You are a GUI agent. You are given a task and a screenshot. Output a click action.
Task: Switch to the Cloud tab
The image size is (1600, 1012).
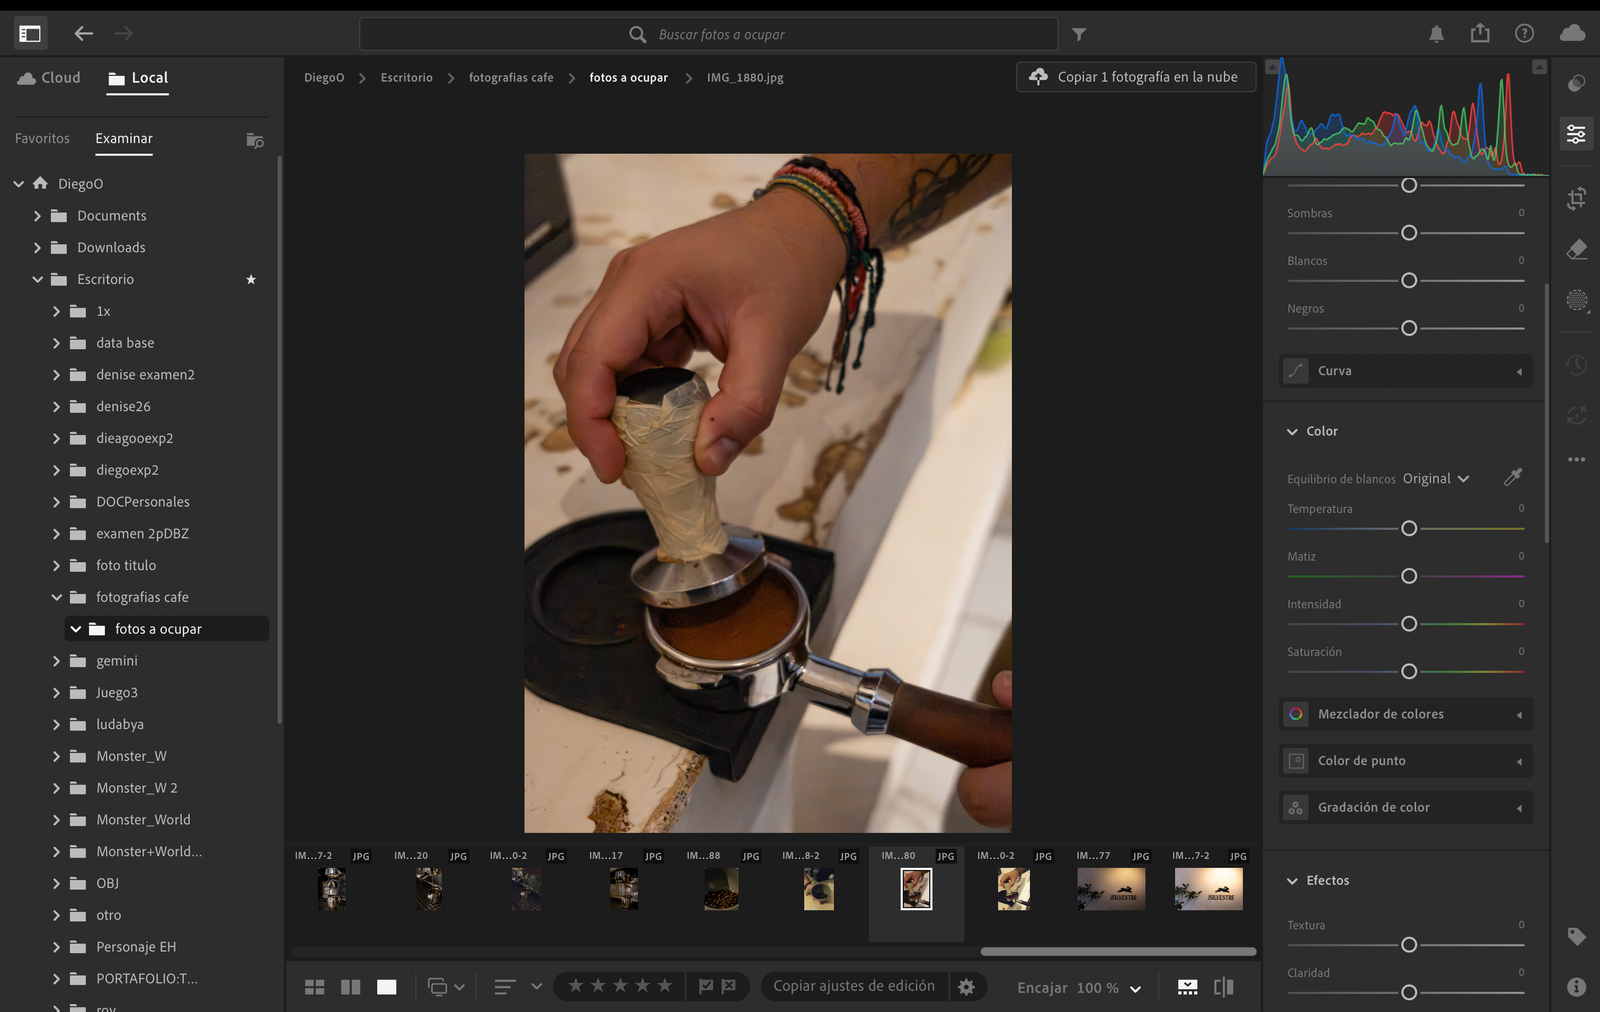tap(49, 78)
